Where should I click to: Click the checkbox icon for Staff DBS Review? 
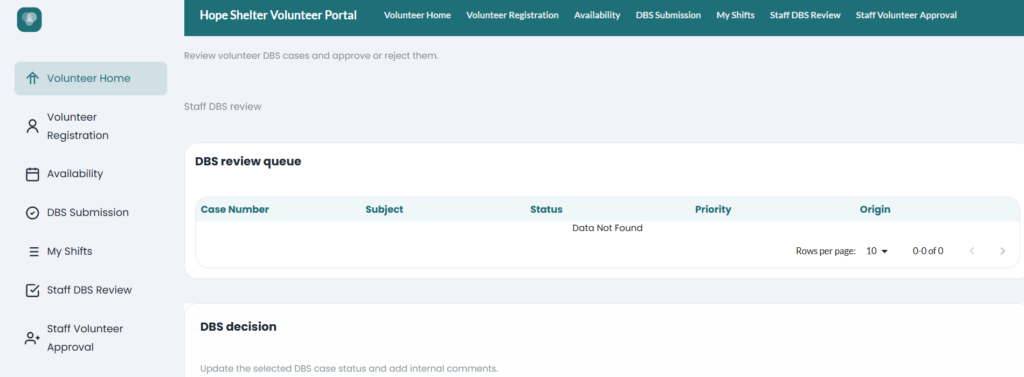tap(32, 290)
